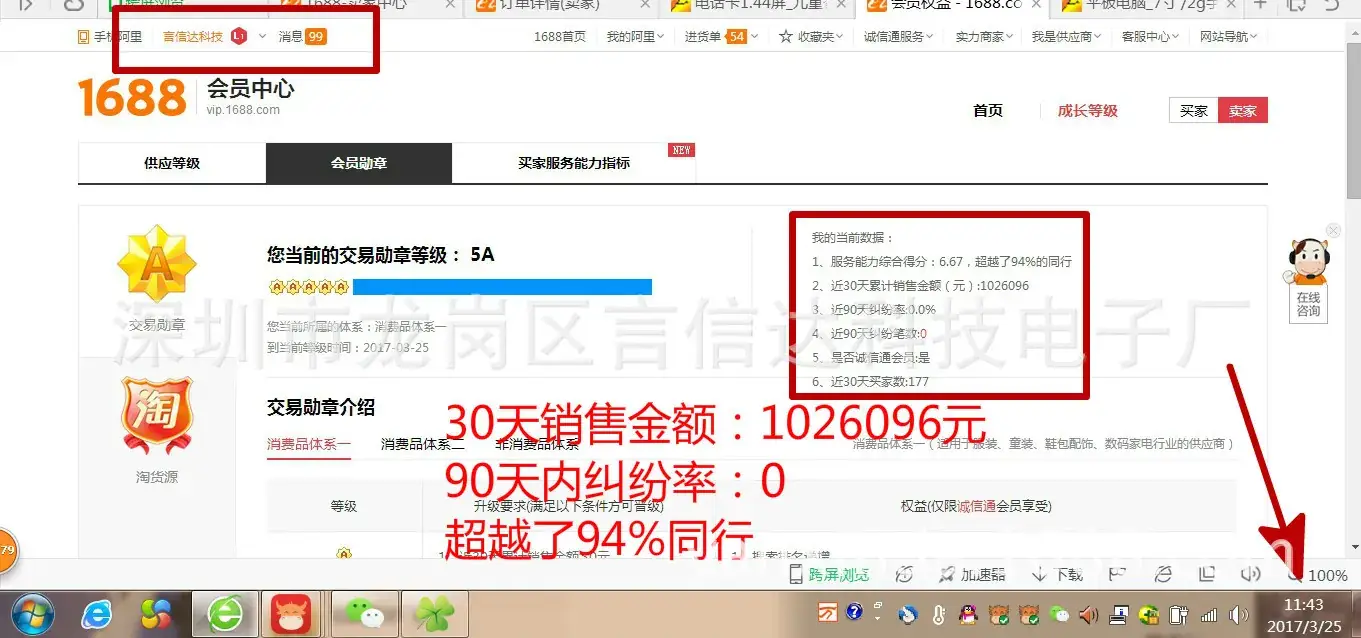Open the 360 browser taskbar button

tap(224, 614)
